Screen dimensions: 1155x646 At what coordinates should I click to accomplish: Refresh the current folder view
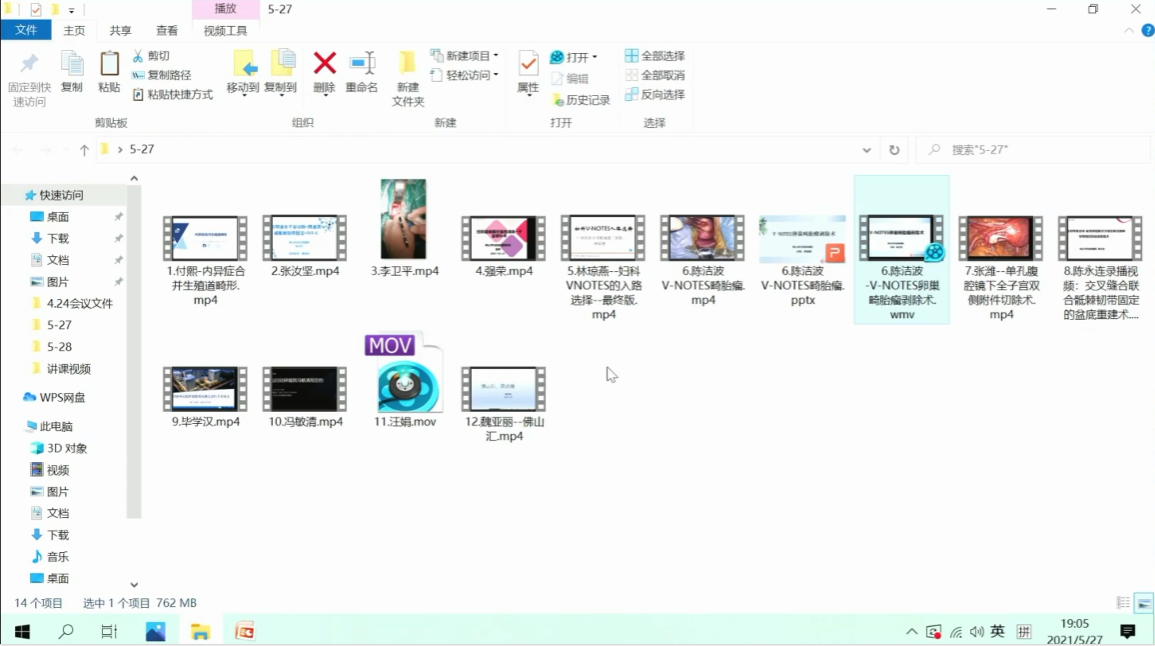click(x=894, y=150)
